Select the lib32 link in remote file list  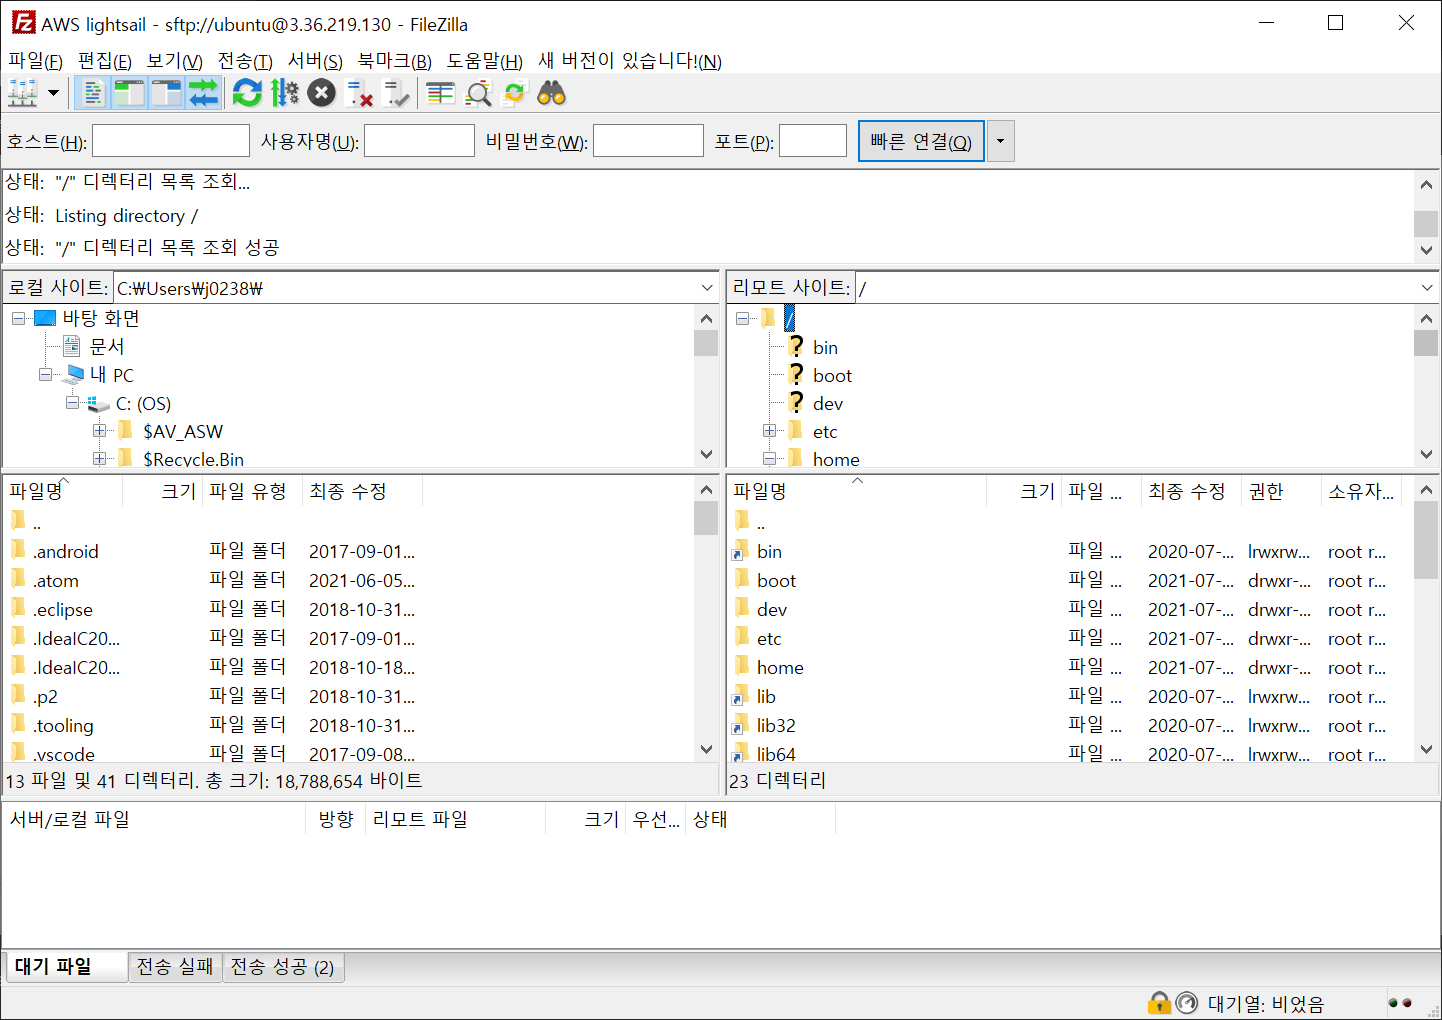click(776, 725)
